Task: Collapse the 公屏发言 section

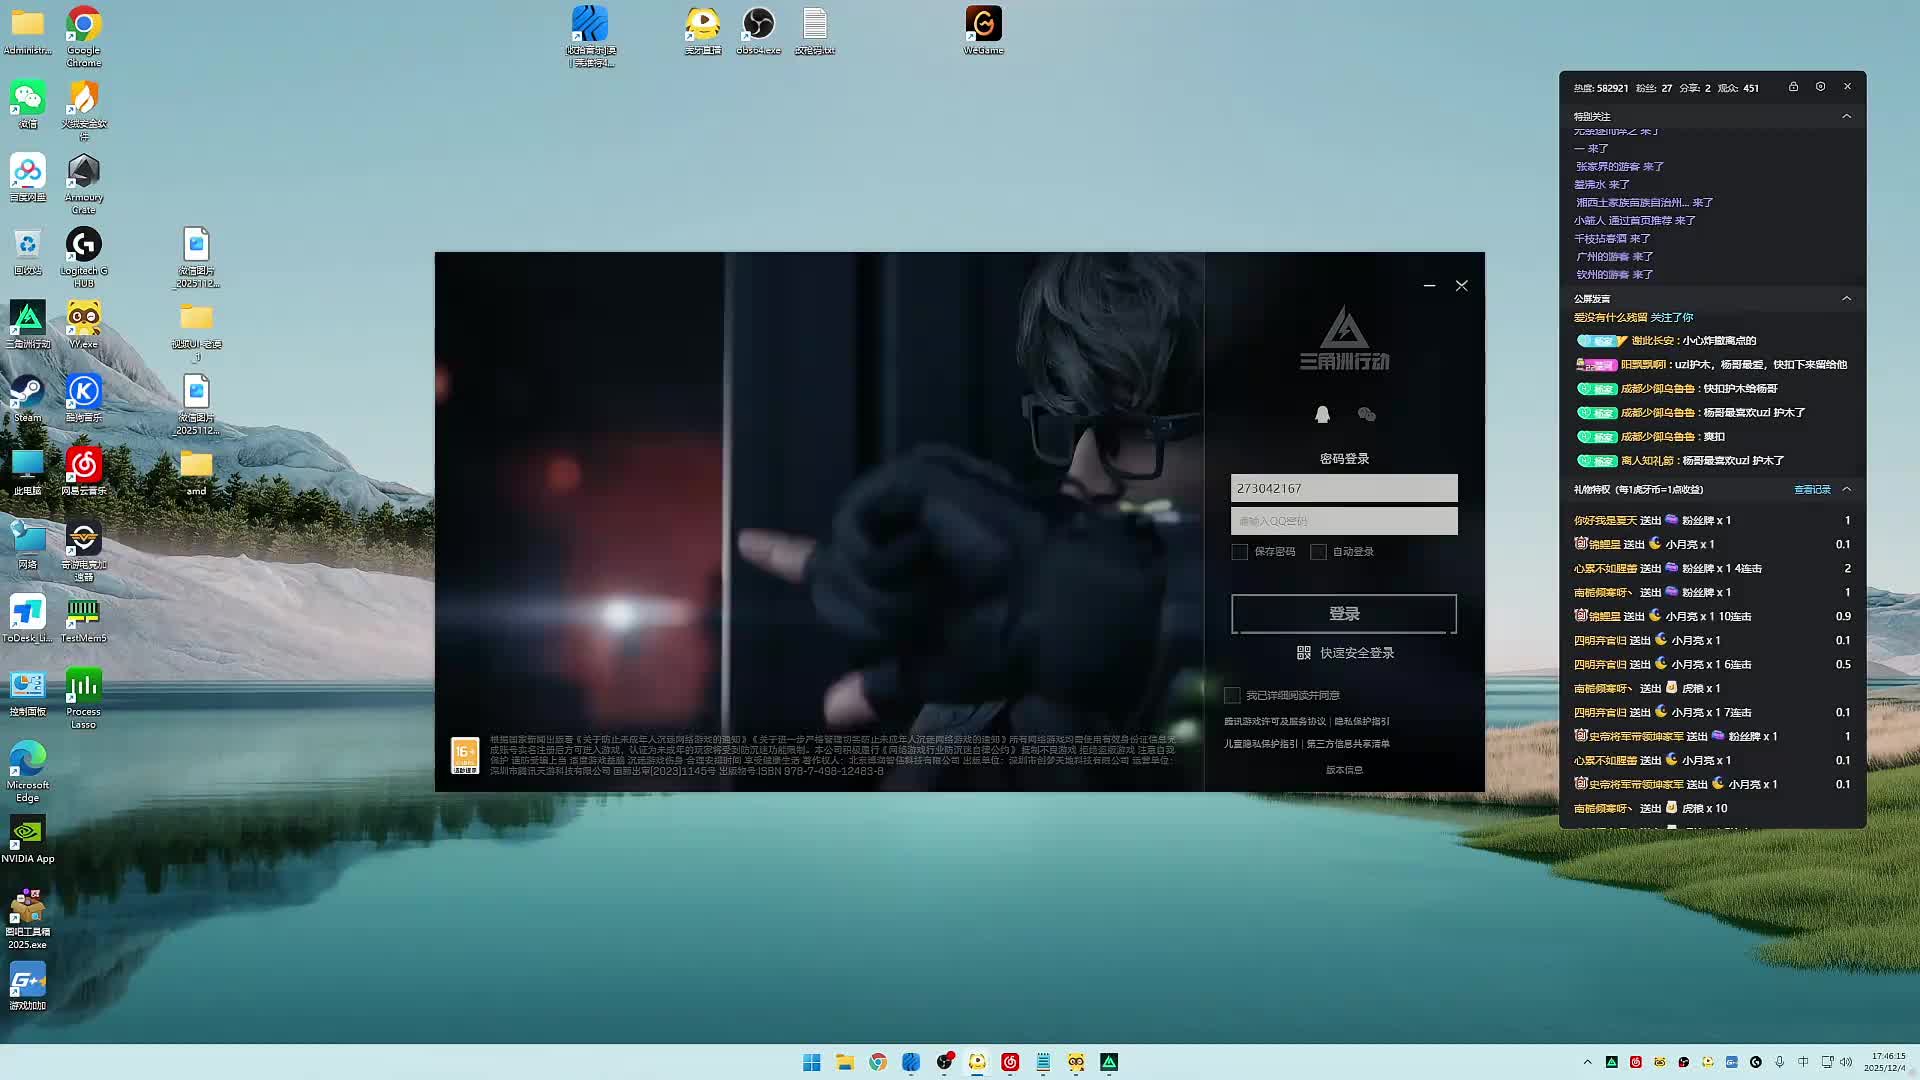Action: (x=1846, y=298)
